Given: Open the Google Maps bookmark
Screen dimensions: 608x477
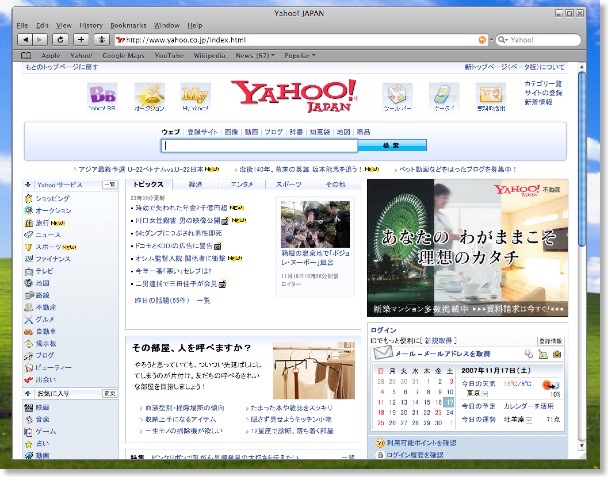Looking at the screenshot, I should (x=123, y=55).
